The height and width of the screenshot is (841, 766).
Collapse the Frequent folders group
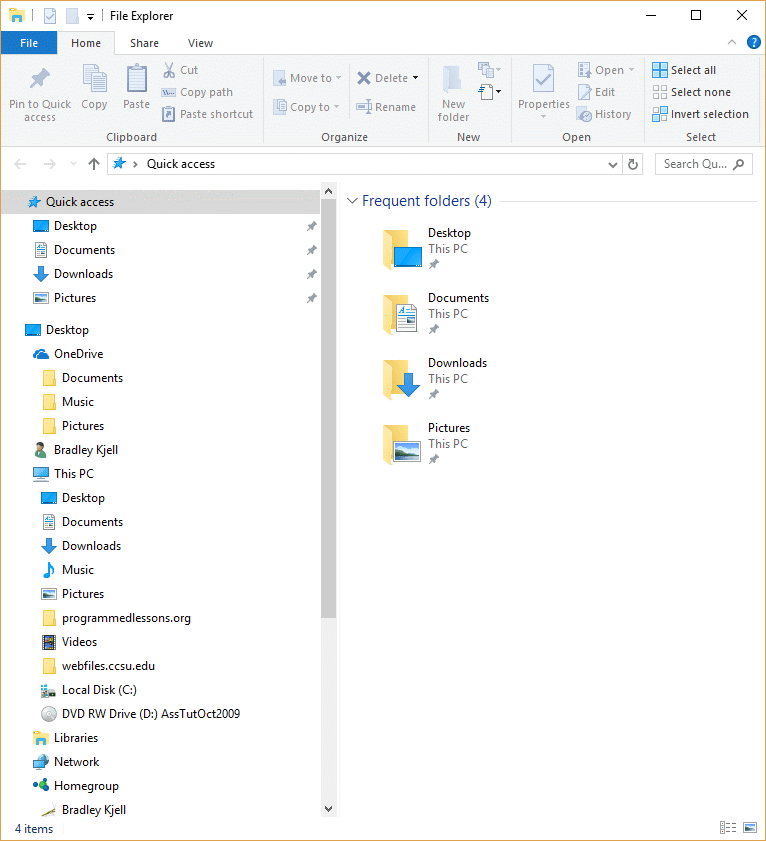tap(352, 202)
